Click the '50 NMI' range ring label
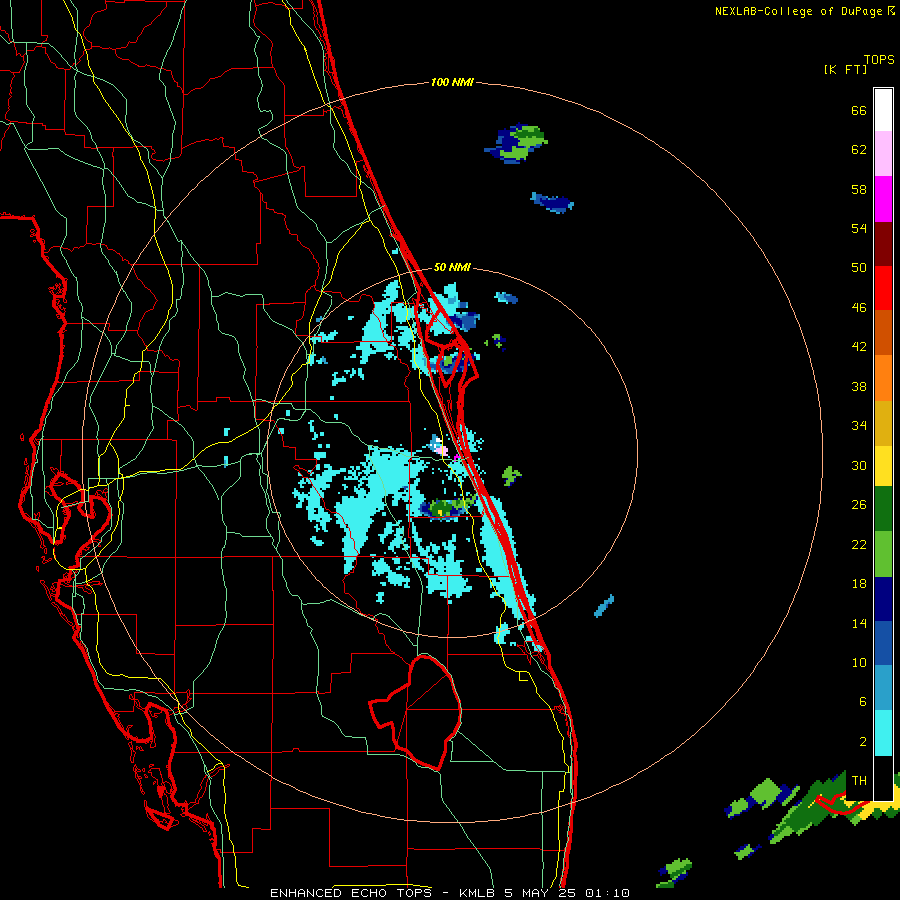 click(x=452, y=267)
